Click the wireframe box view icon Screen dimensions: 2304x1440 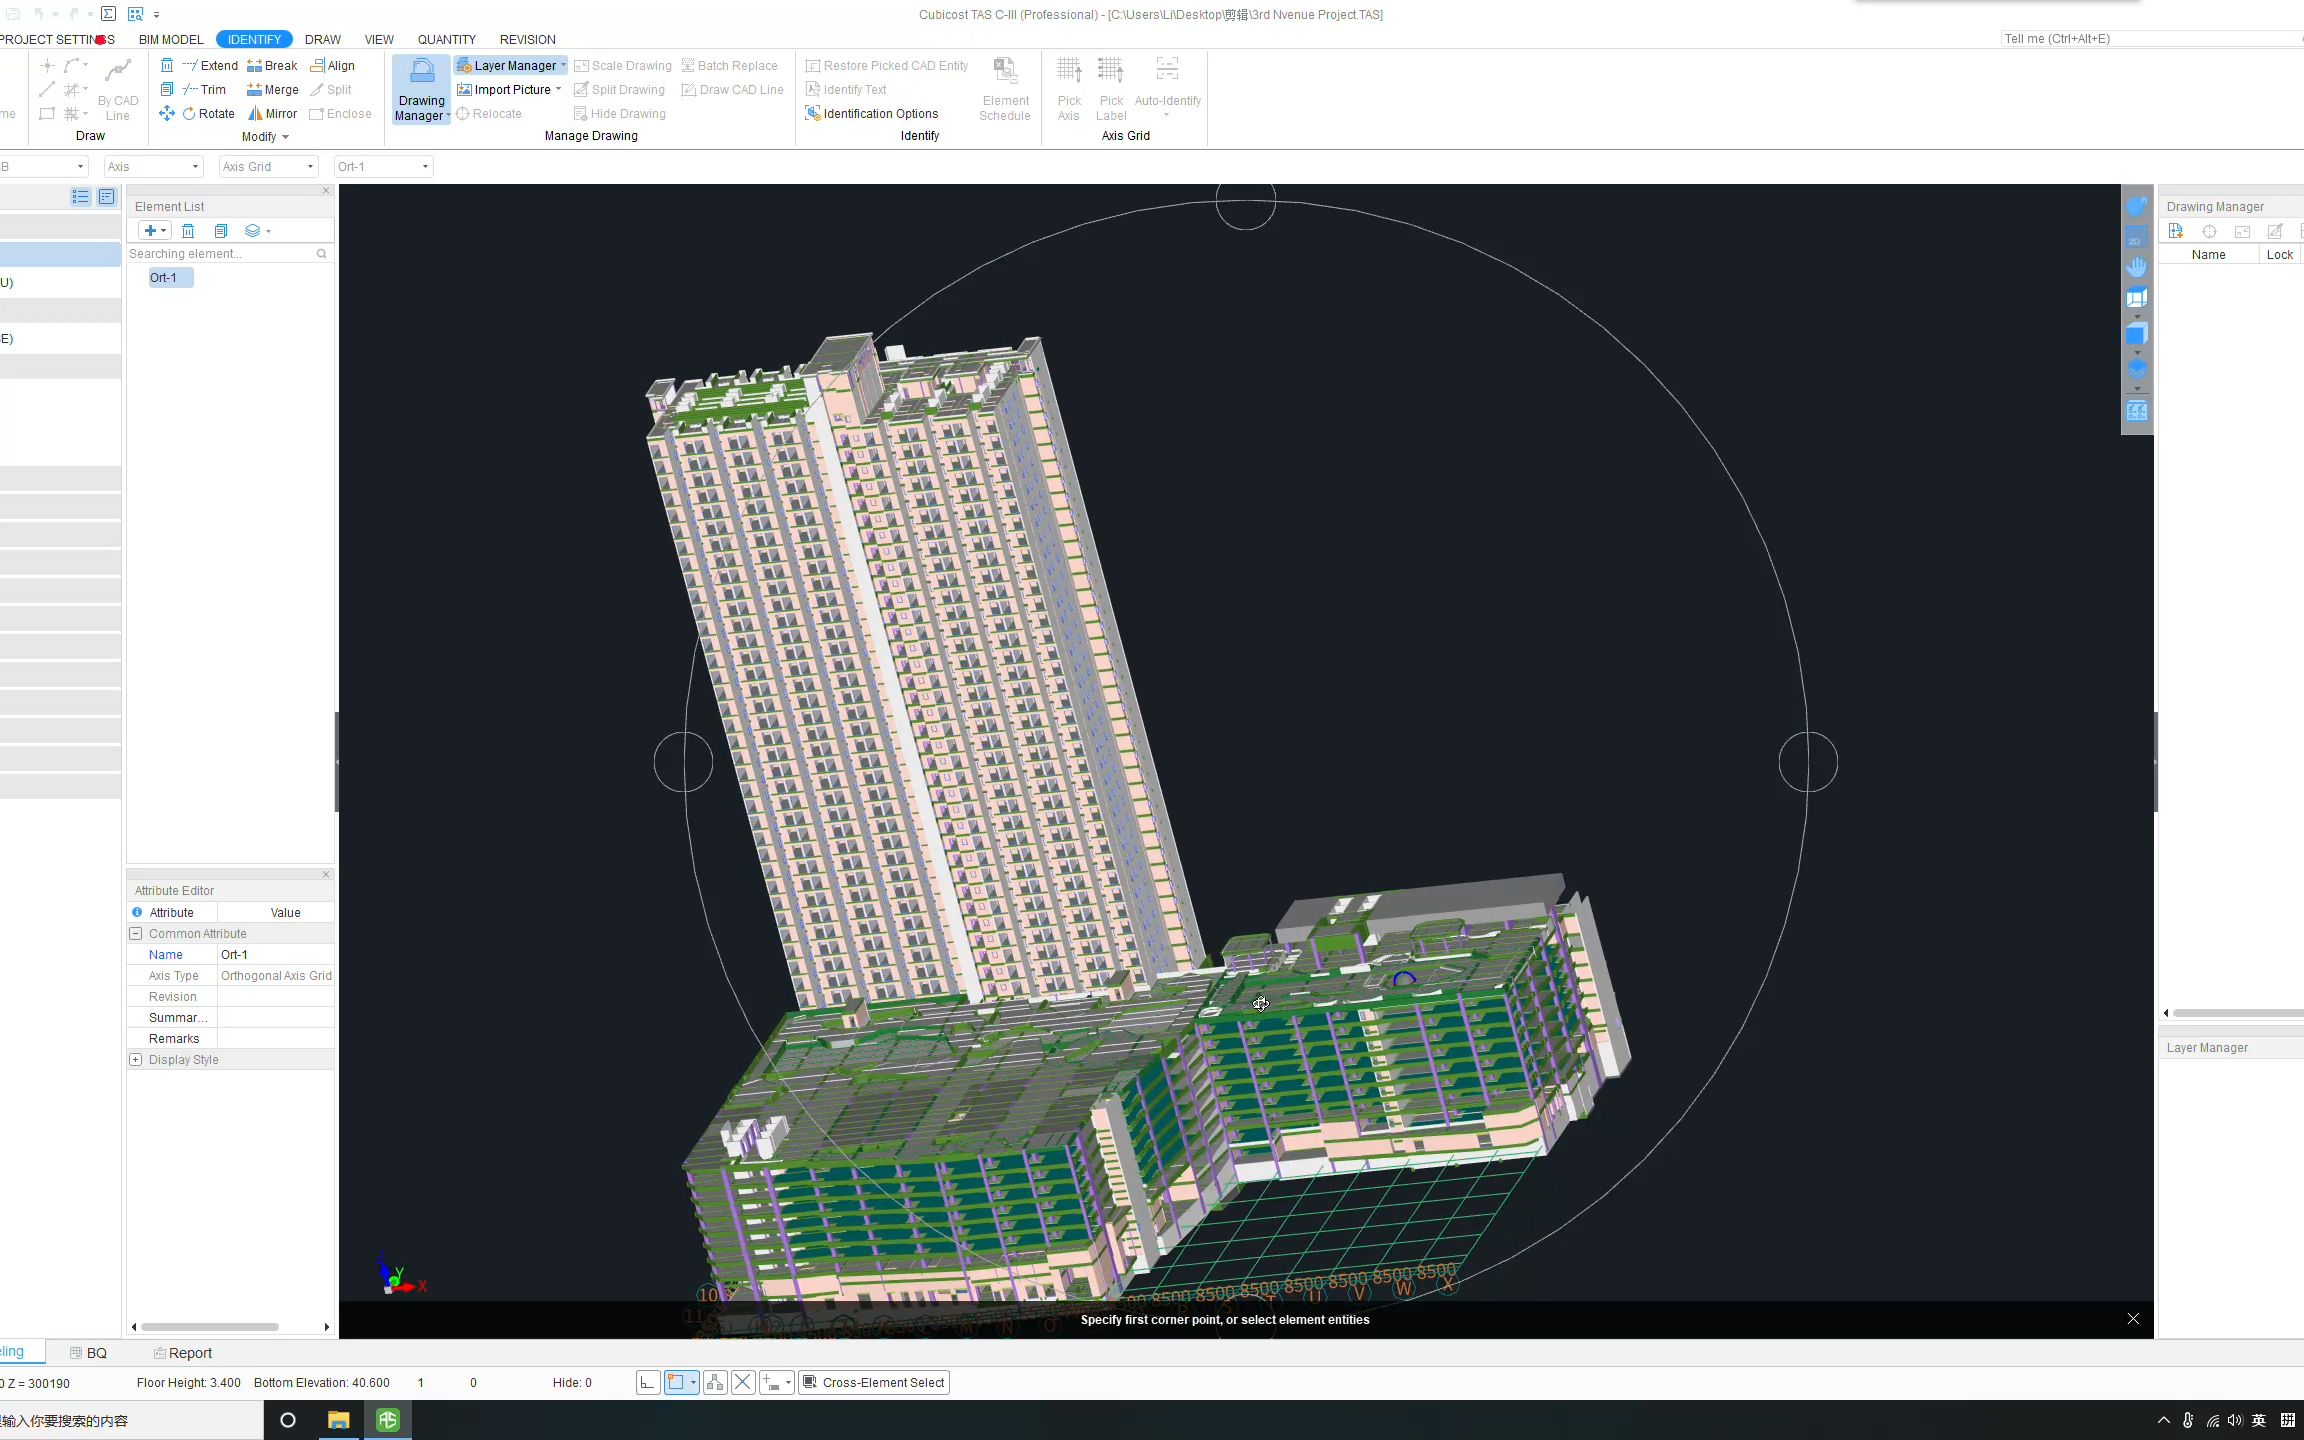coord(2136,298)
